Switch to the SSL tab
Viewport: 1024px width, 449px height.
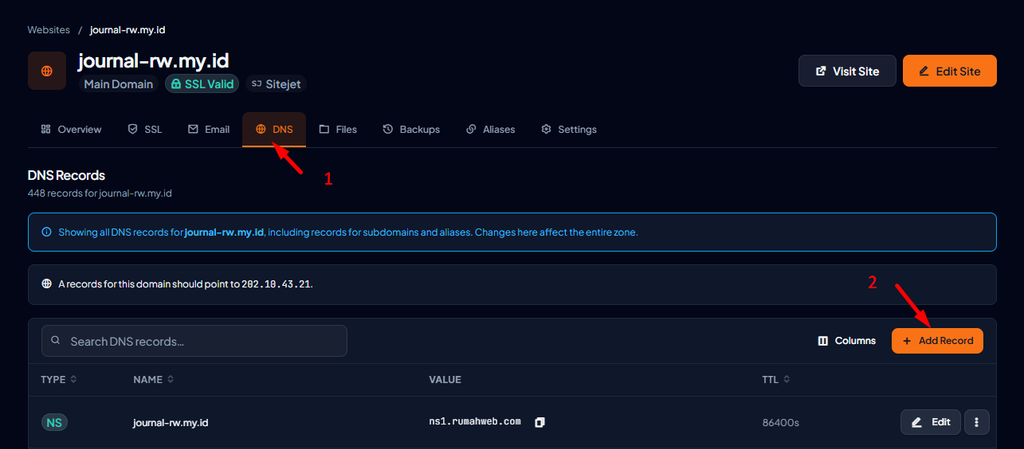[x=144, y=129]
